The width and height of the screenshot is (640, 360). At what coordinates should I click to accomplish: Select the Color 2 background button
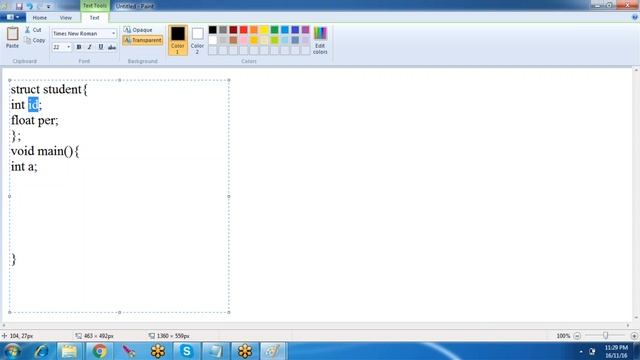(197, 40)
